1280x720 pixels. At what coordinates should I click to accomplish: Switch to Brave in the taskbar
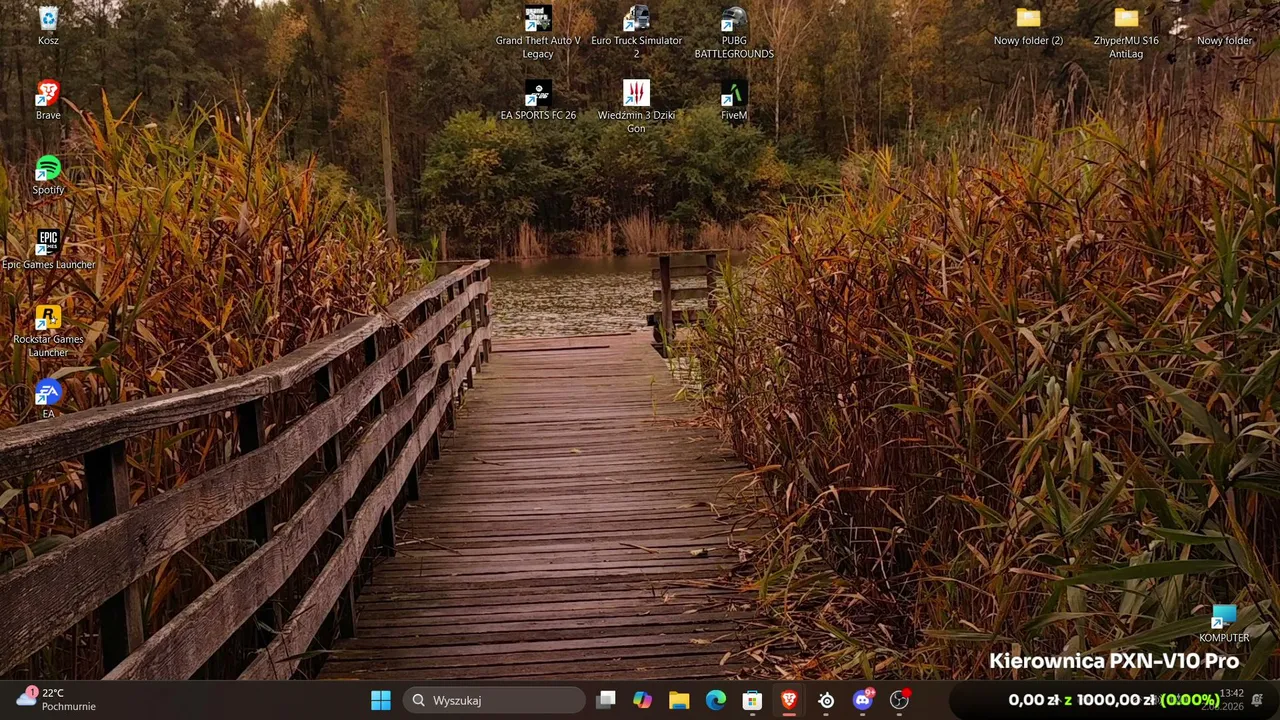click(x=789, y=700)
